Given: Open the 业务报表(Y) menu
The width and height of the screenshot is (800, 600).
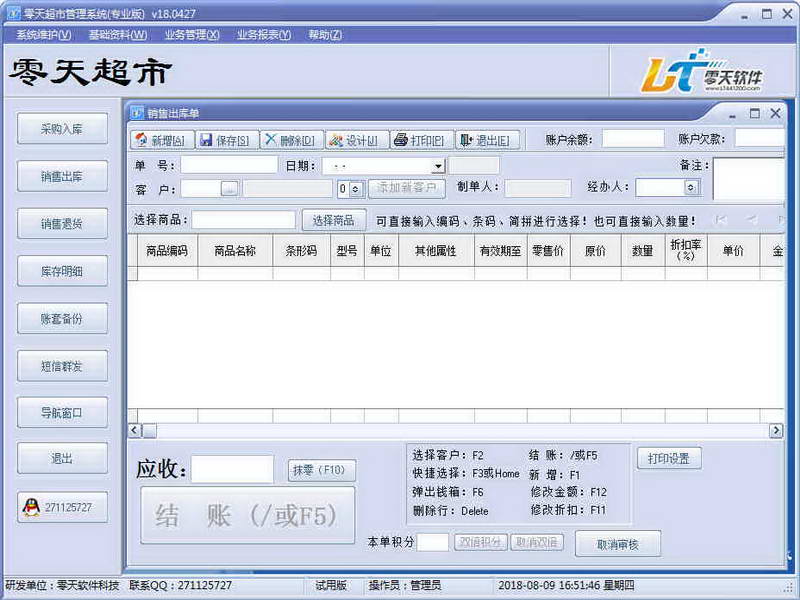Looking at the screenshot, I should pyautogui.click(x=264, y=35).
